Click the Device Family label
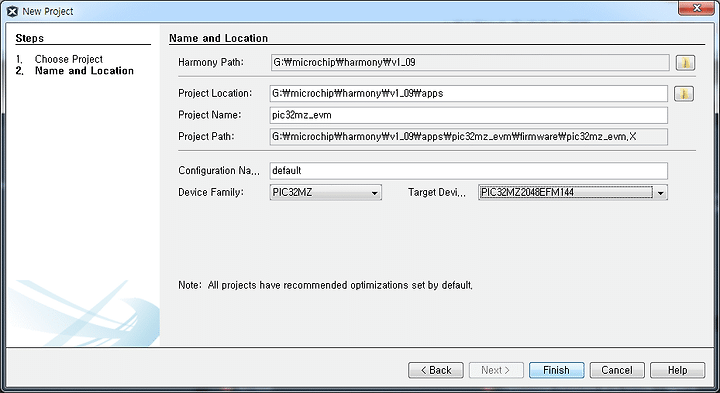The height and width of the screenshot is (393, 720). [x=211, y=192]
